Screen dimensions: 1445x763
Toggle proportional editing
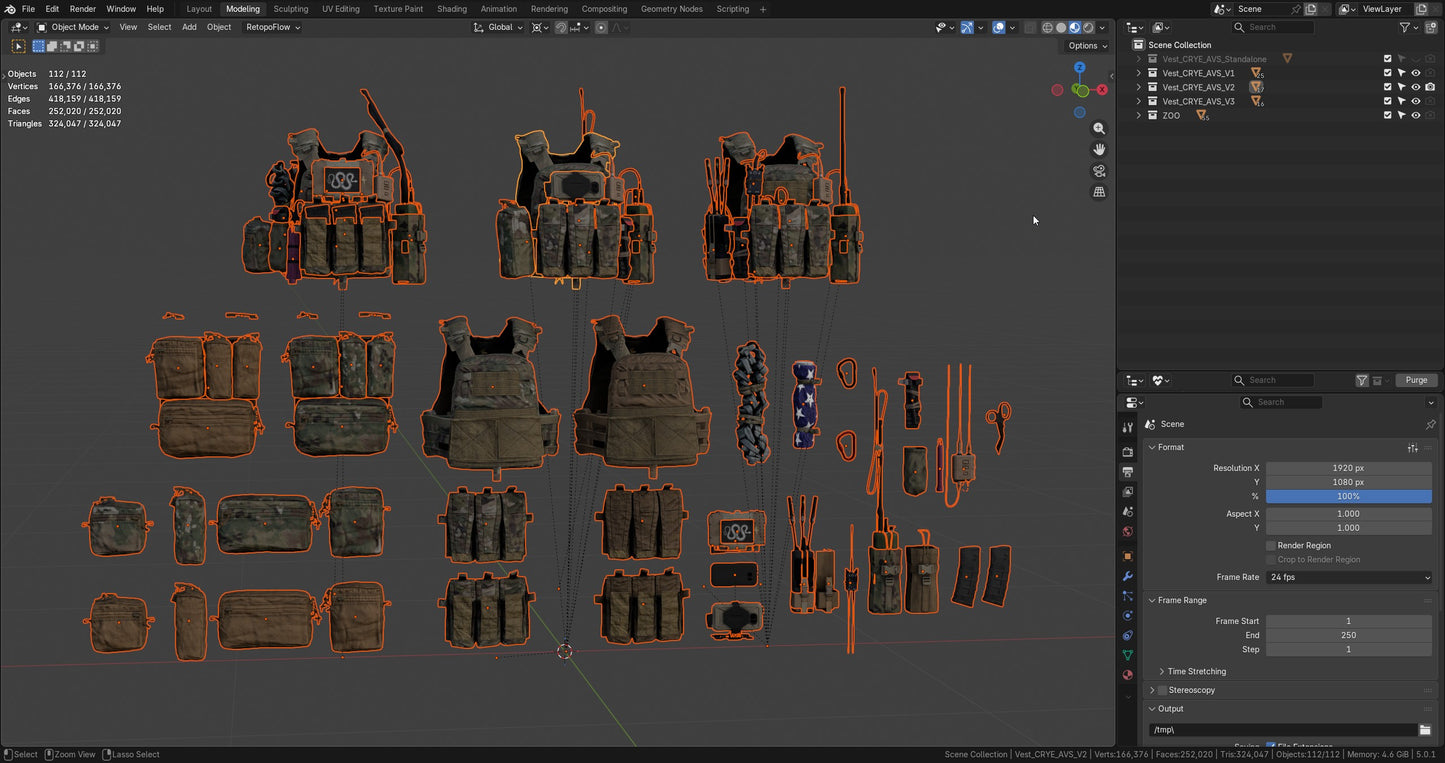click(x=601, y=27)
